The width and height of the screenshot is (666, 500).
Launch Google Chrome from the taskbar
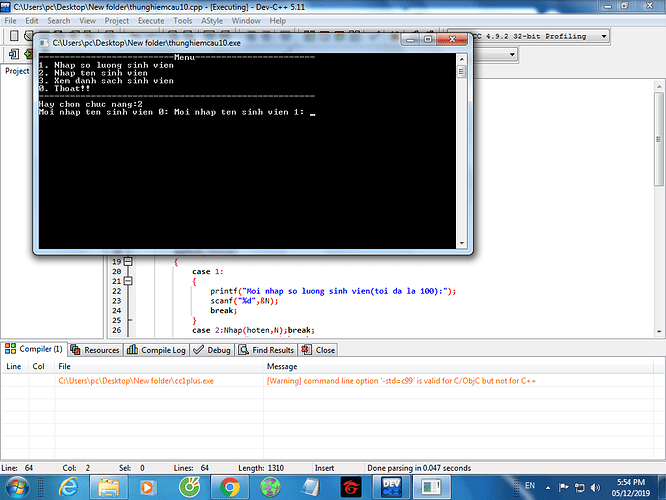(x=229, y=486)
